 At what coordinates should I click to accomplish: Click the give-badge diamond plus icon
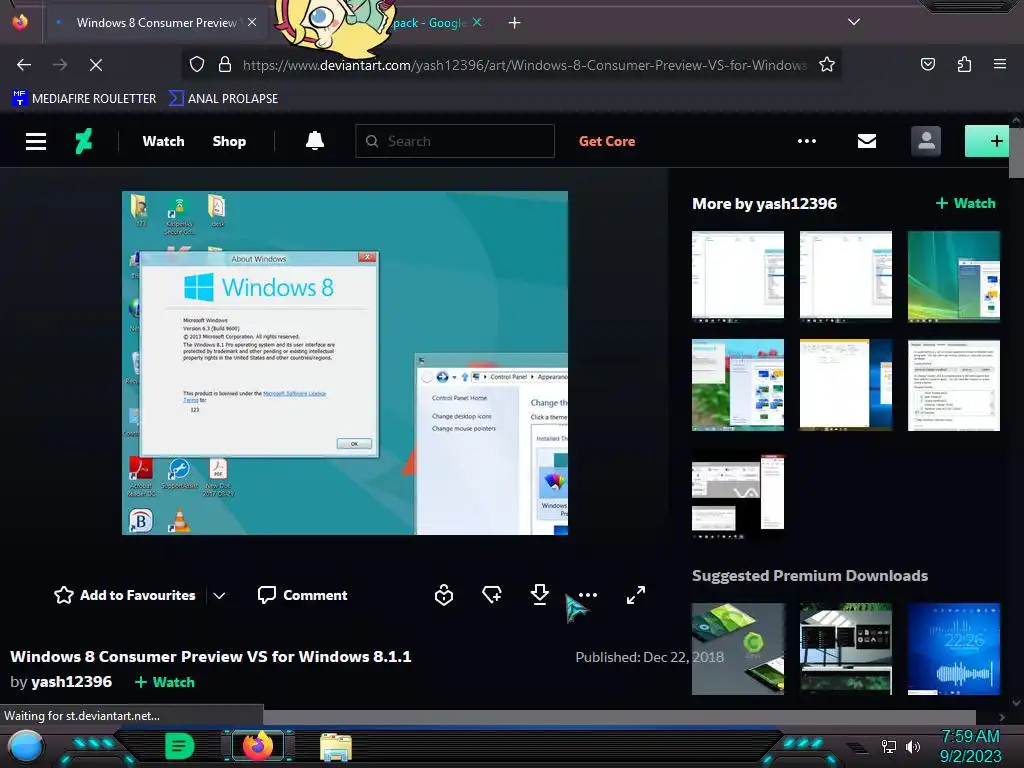point(492,595)
